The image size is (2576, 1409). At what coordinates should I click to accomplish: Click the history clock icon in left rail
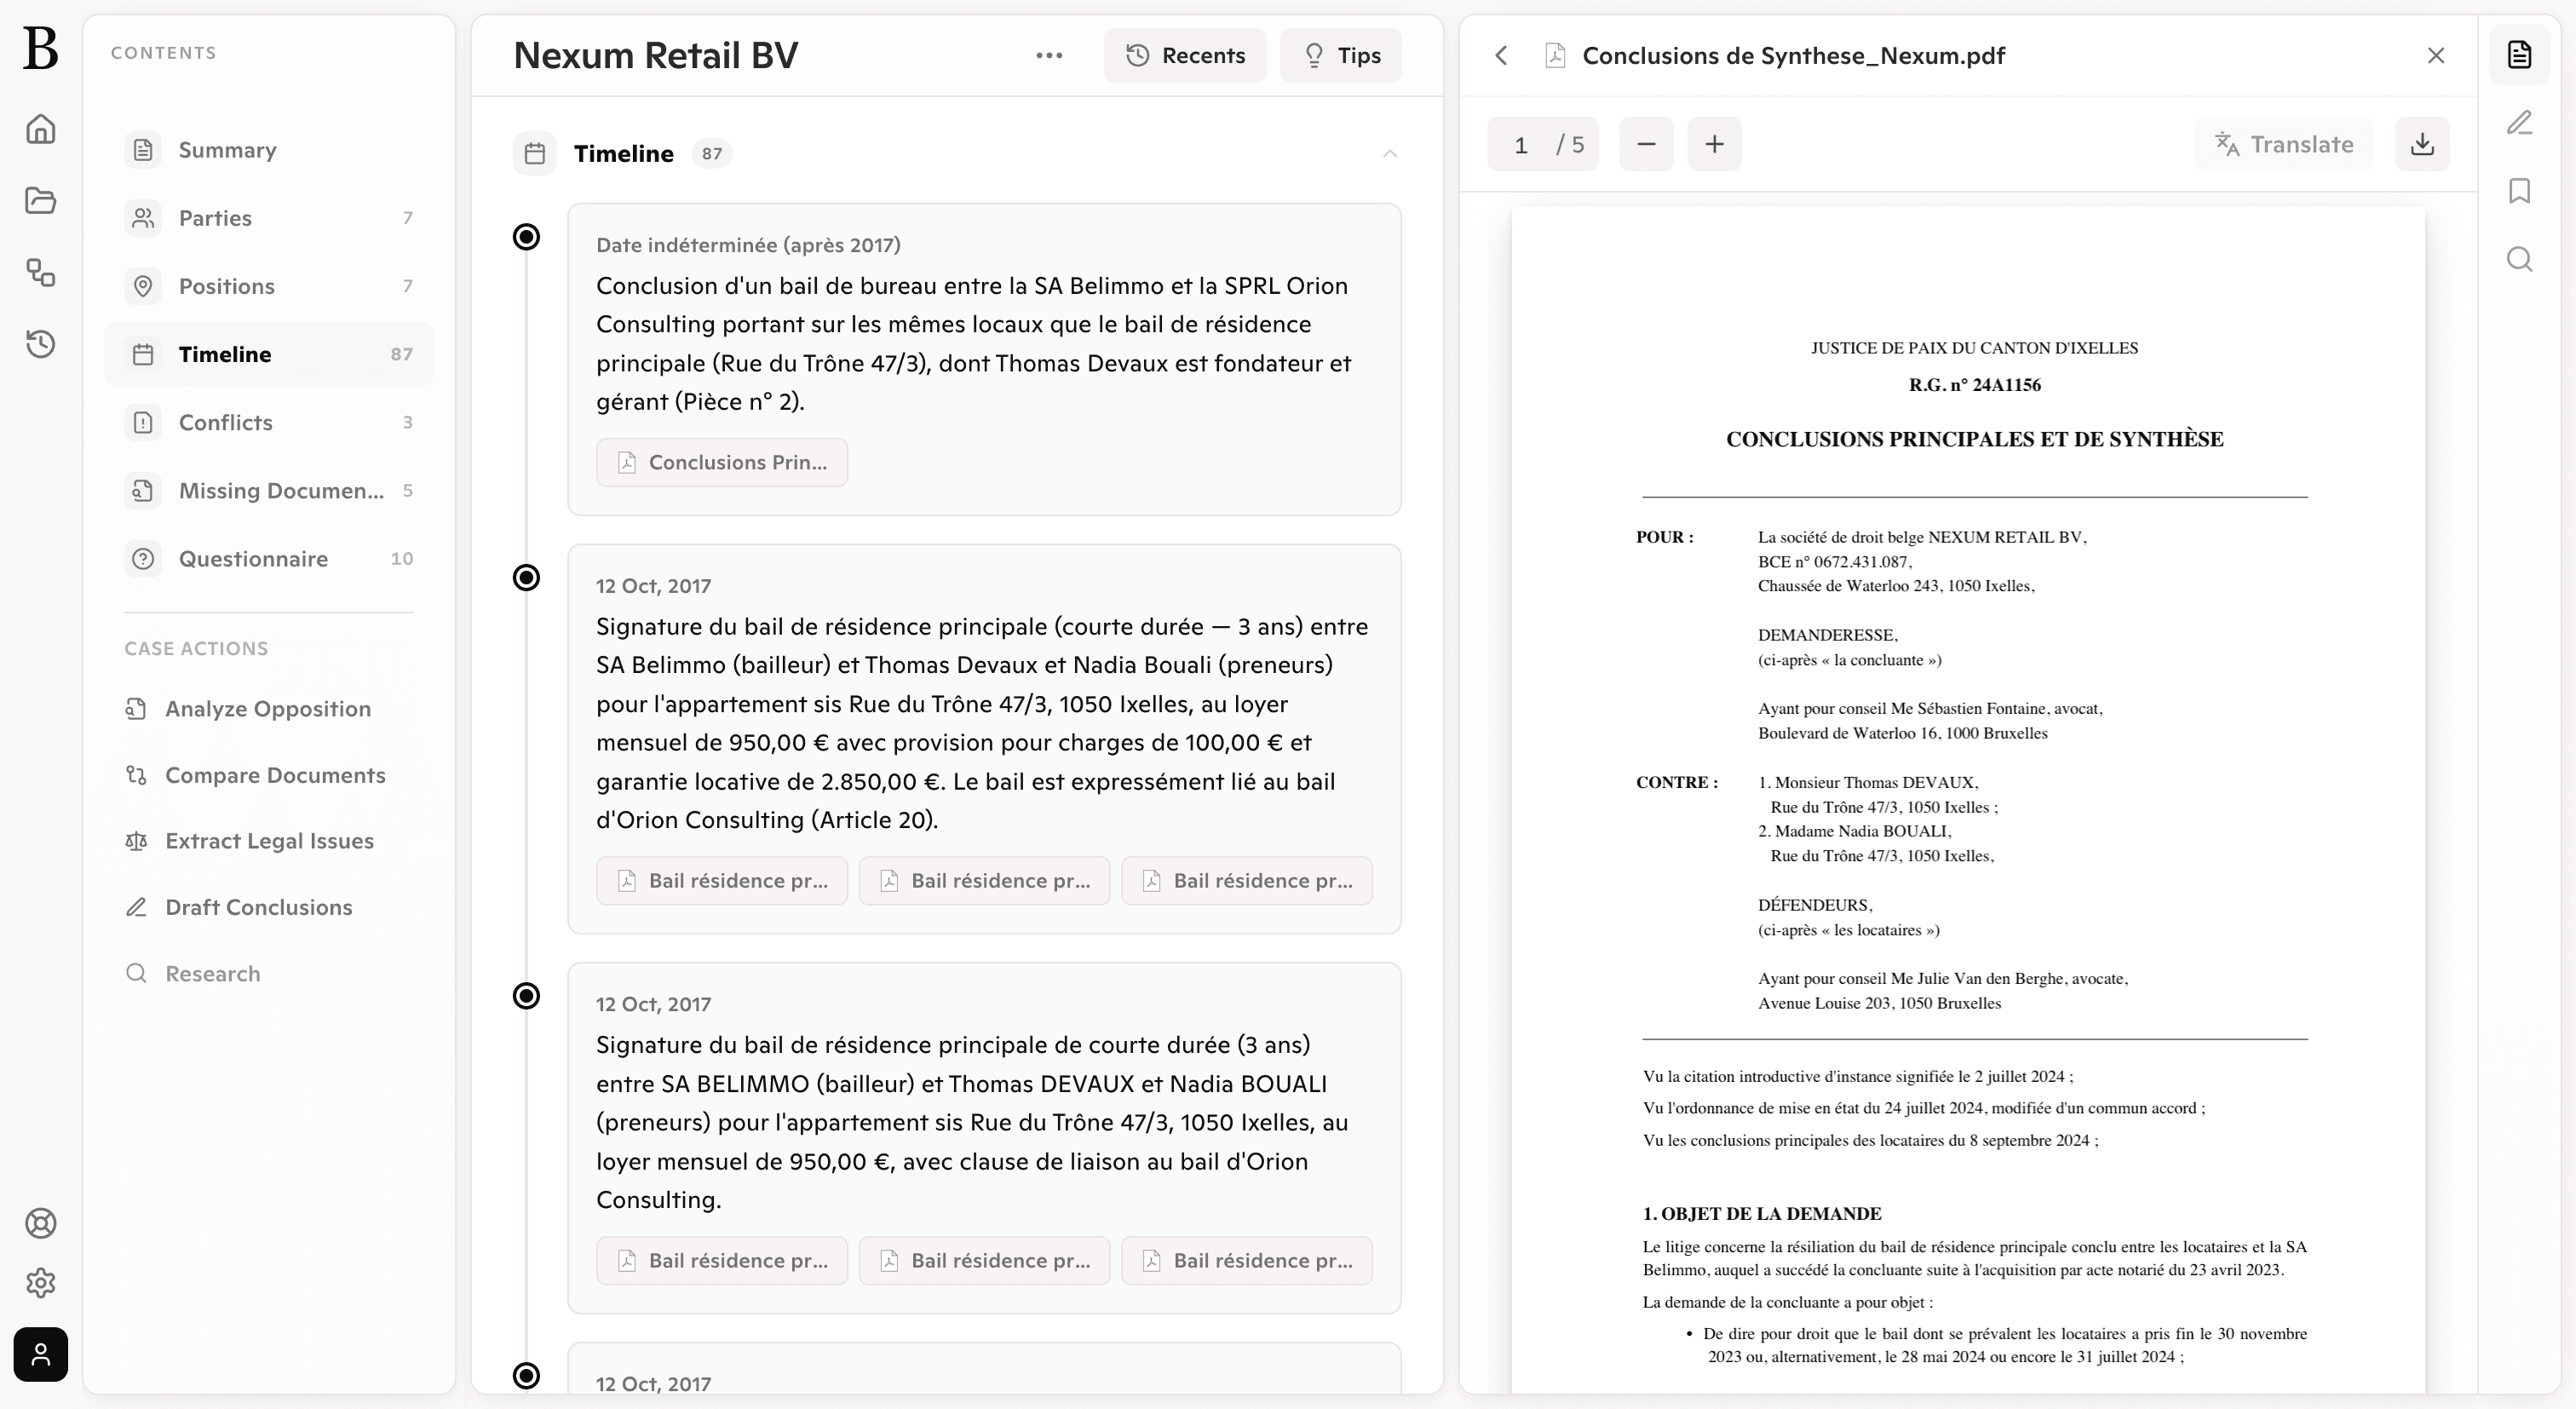coord(40,344)
